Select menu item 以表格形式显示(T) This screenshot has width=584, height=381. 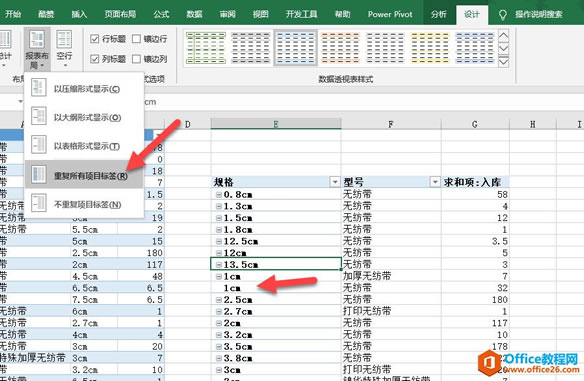pos(84,146)
